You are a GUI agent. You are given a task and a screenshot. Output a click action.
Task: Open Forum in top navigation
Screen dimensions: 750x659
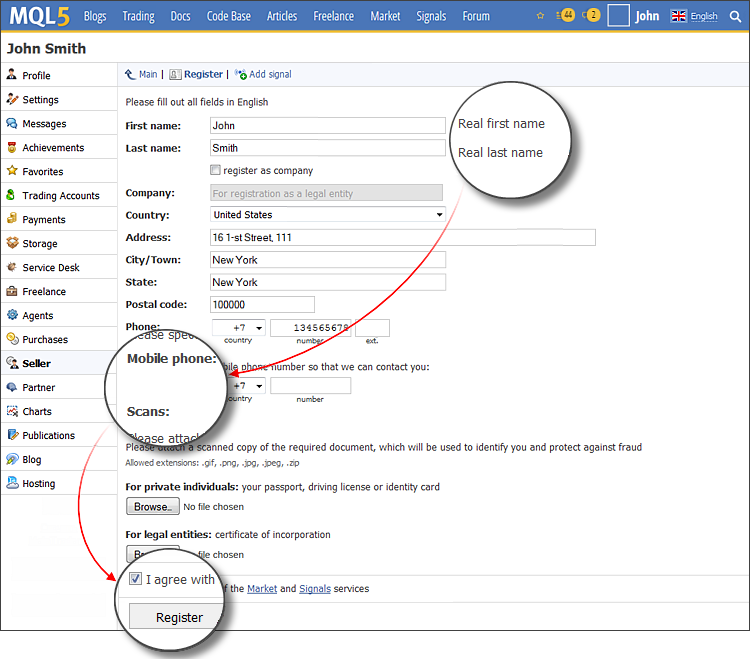(x=476, y=16)
